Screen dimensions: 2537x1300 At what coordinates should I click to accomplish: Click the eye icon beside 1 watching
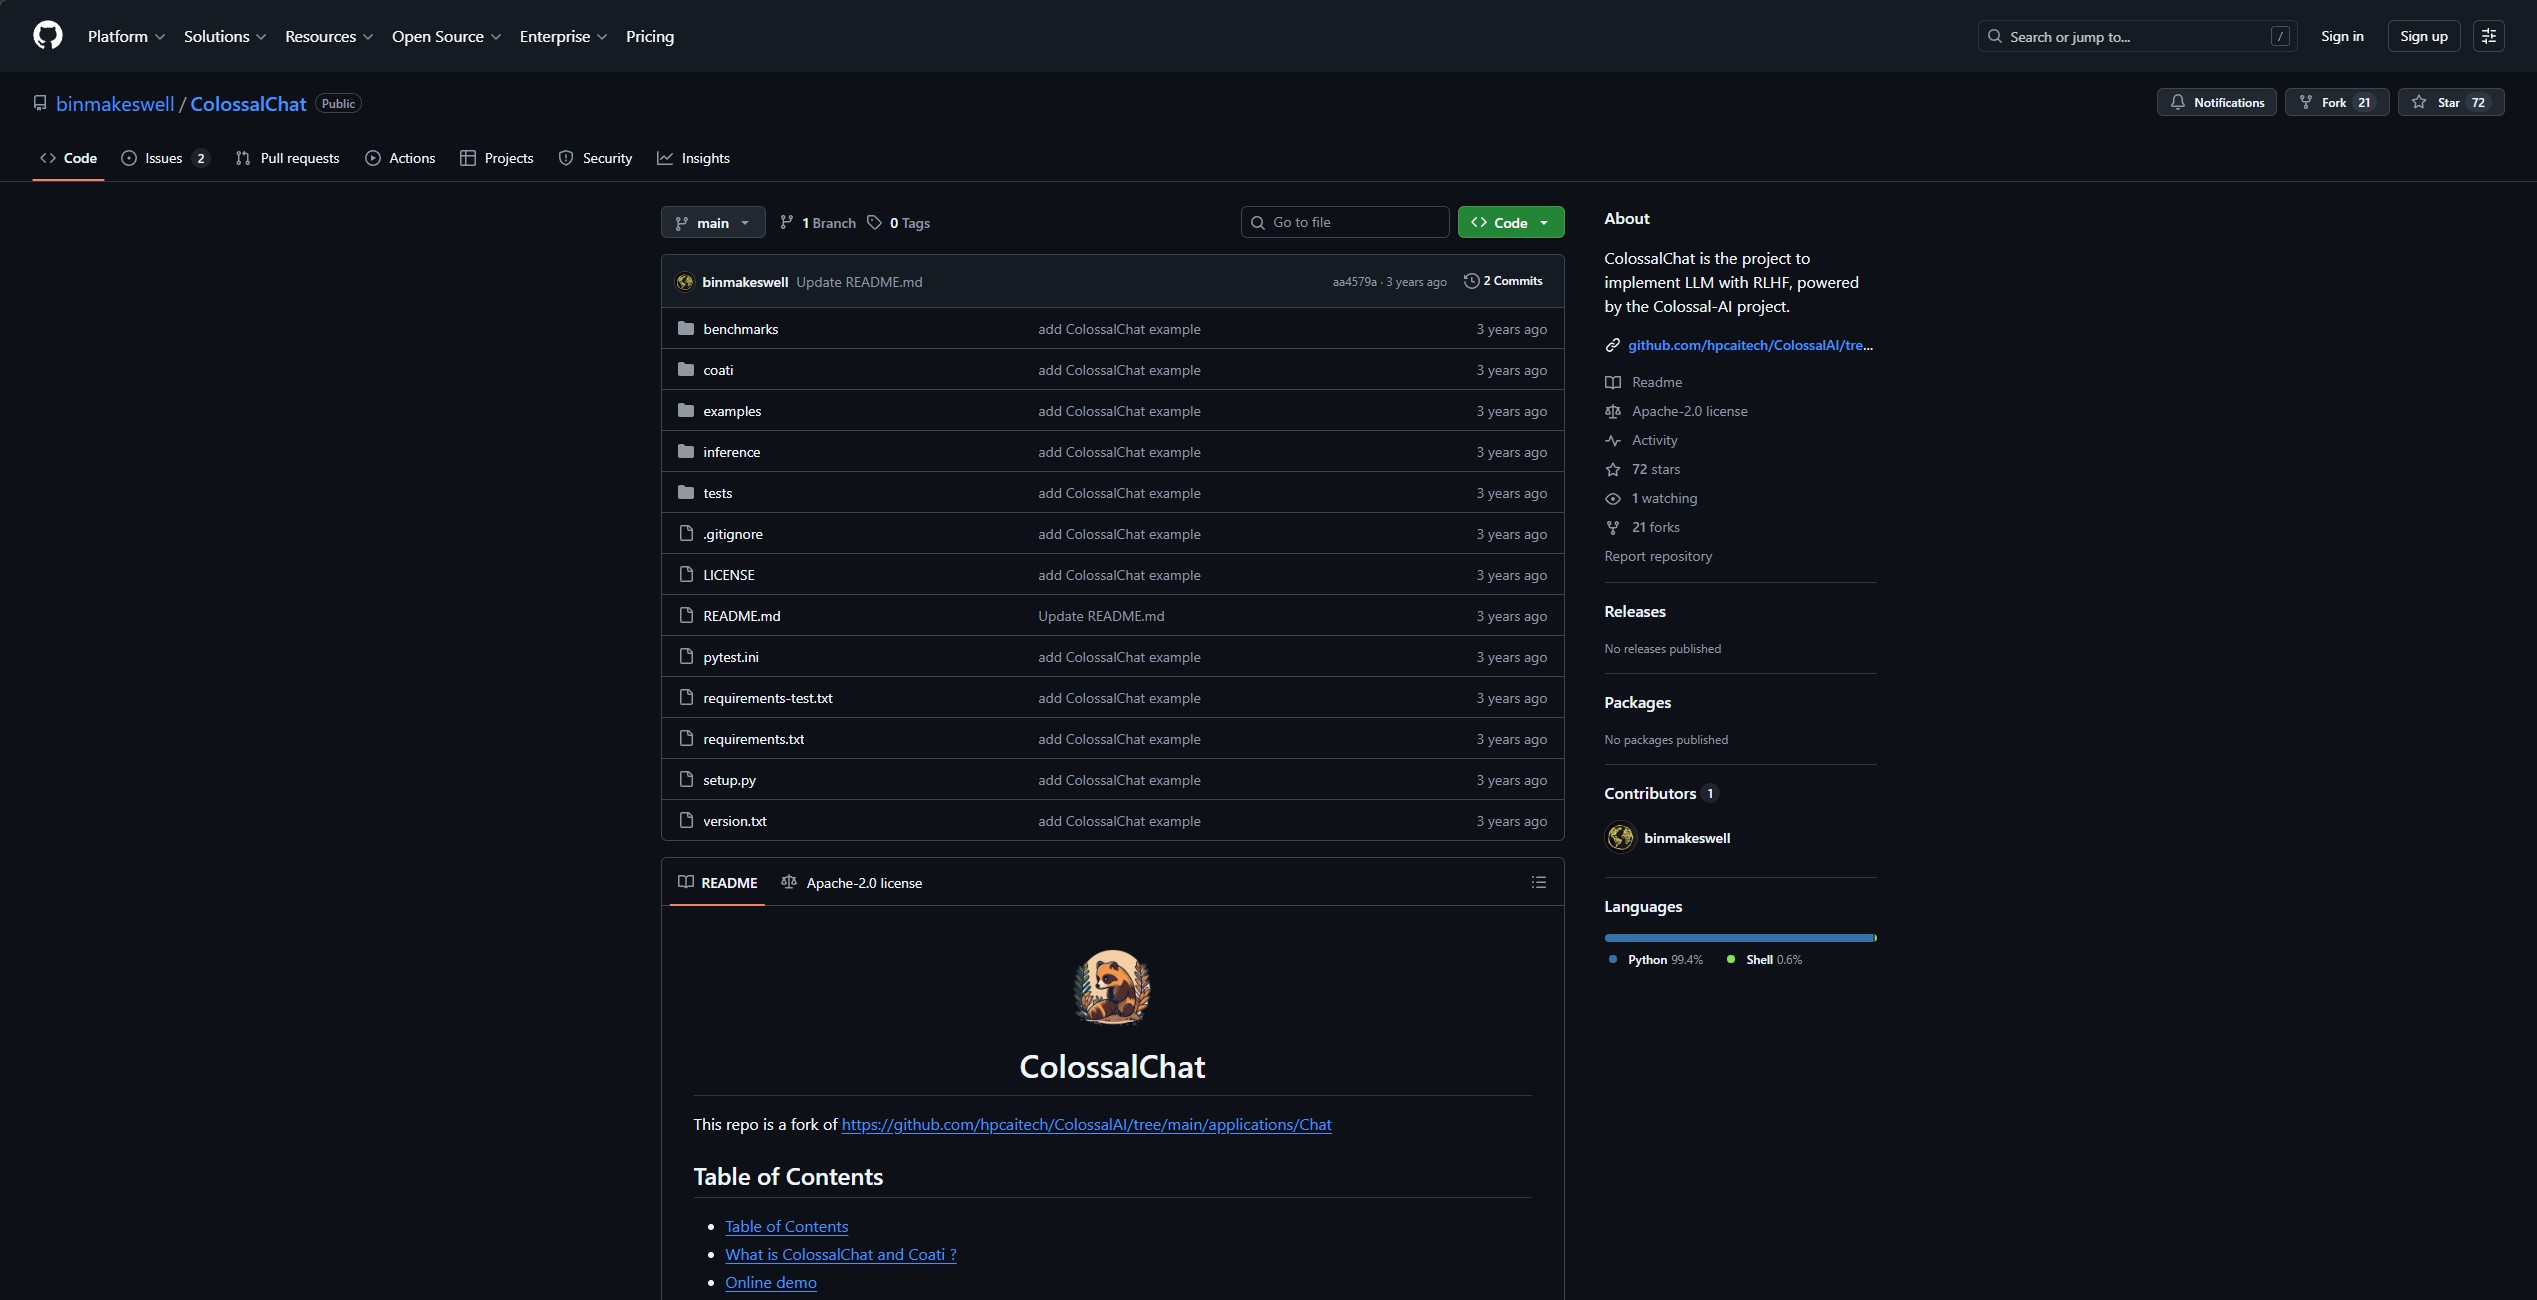point(1613,498)
